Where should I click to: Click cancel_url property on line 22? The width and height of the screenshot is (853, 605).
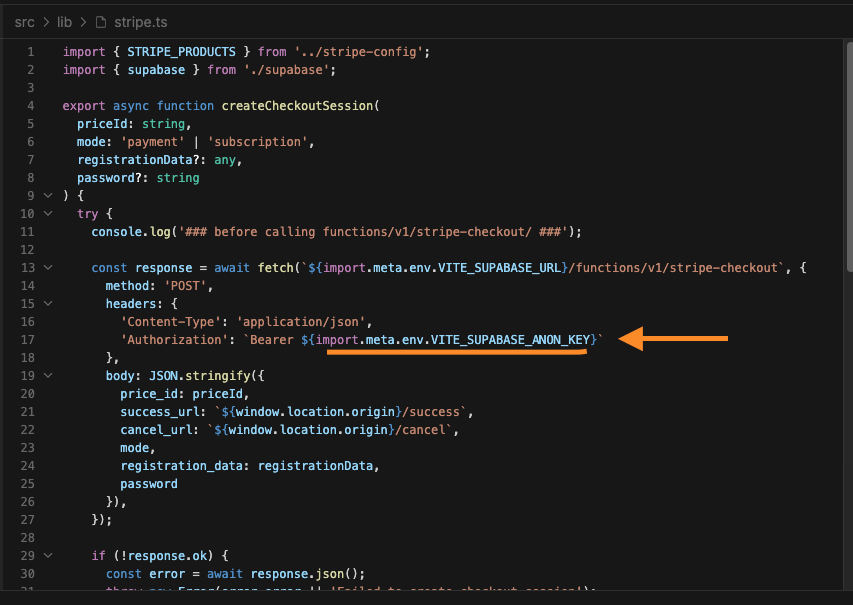click(x=156, y=429)
